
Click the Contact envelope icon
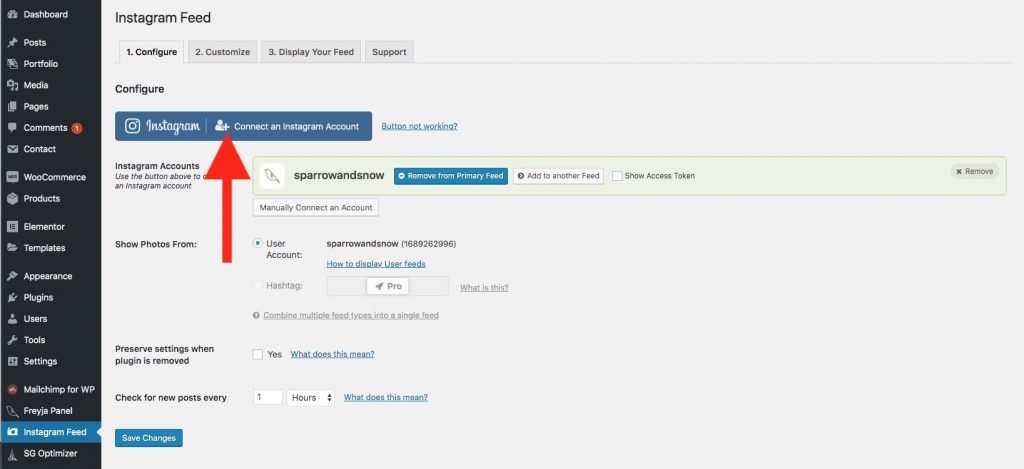12,149
